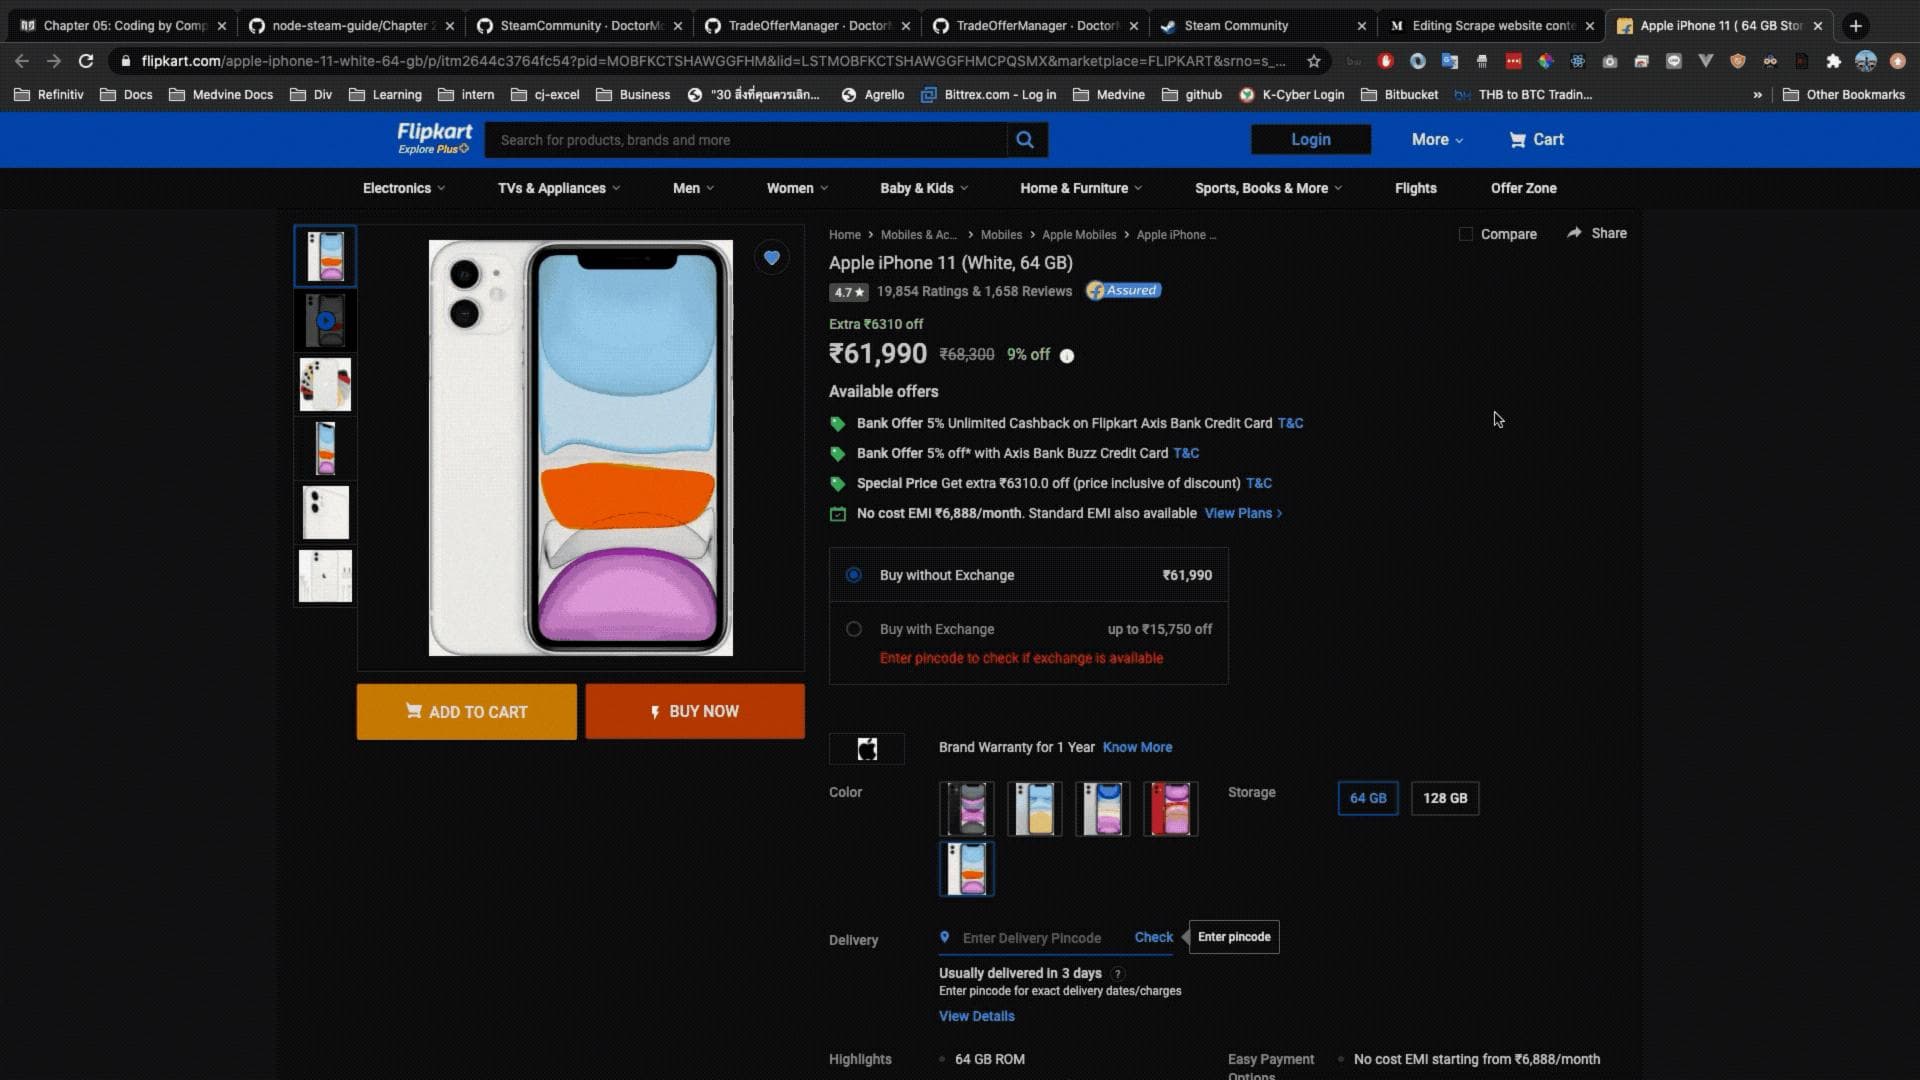Open View Plans for EMI
The image size is (1920, 1080).
coord(1243,513)
